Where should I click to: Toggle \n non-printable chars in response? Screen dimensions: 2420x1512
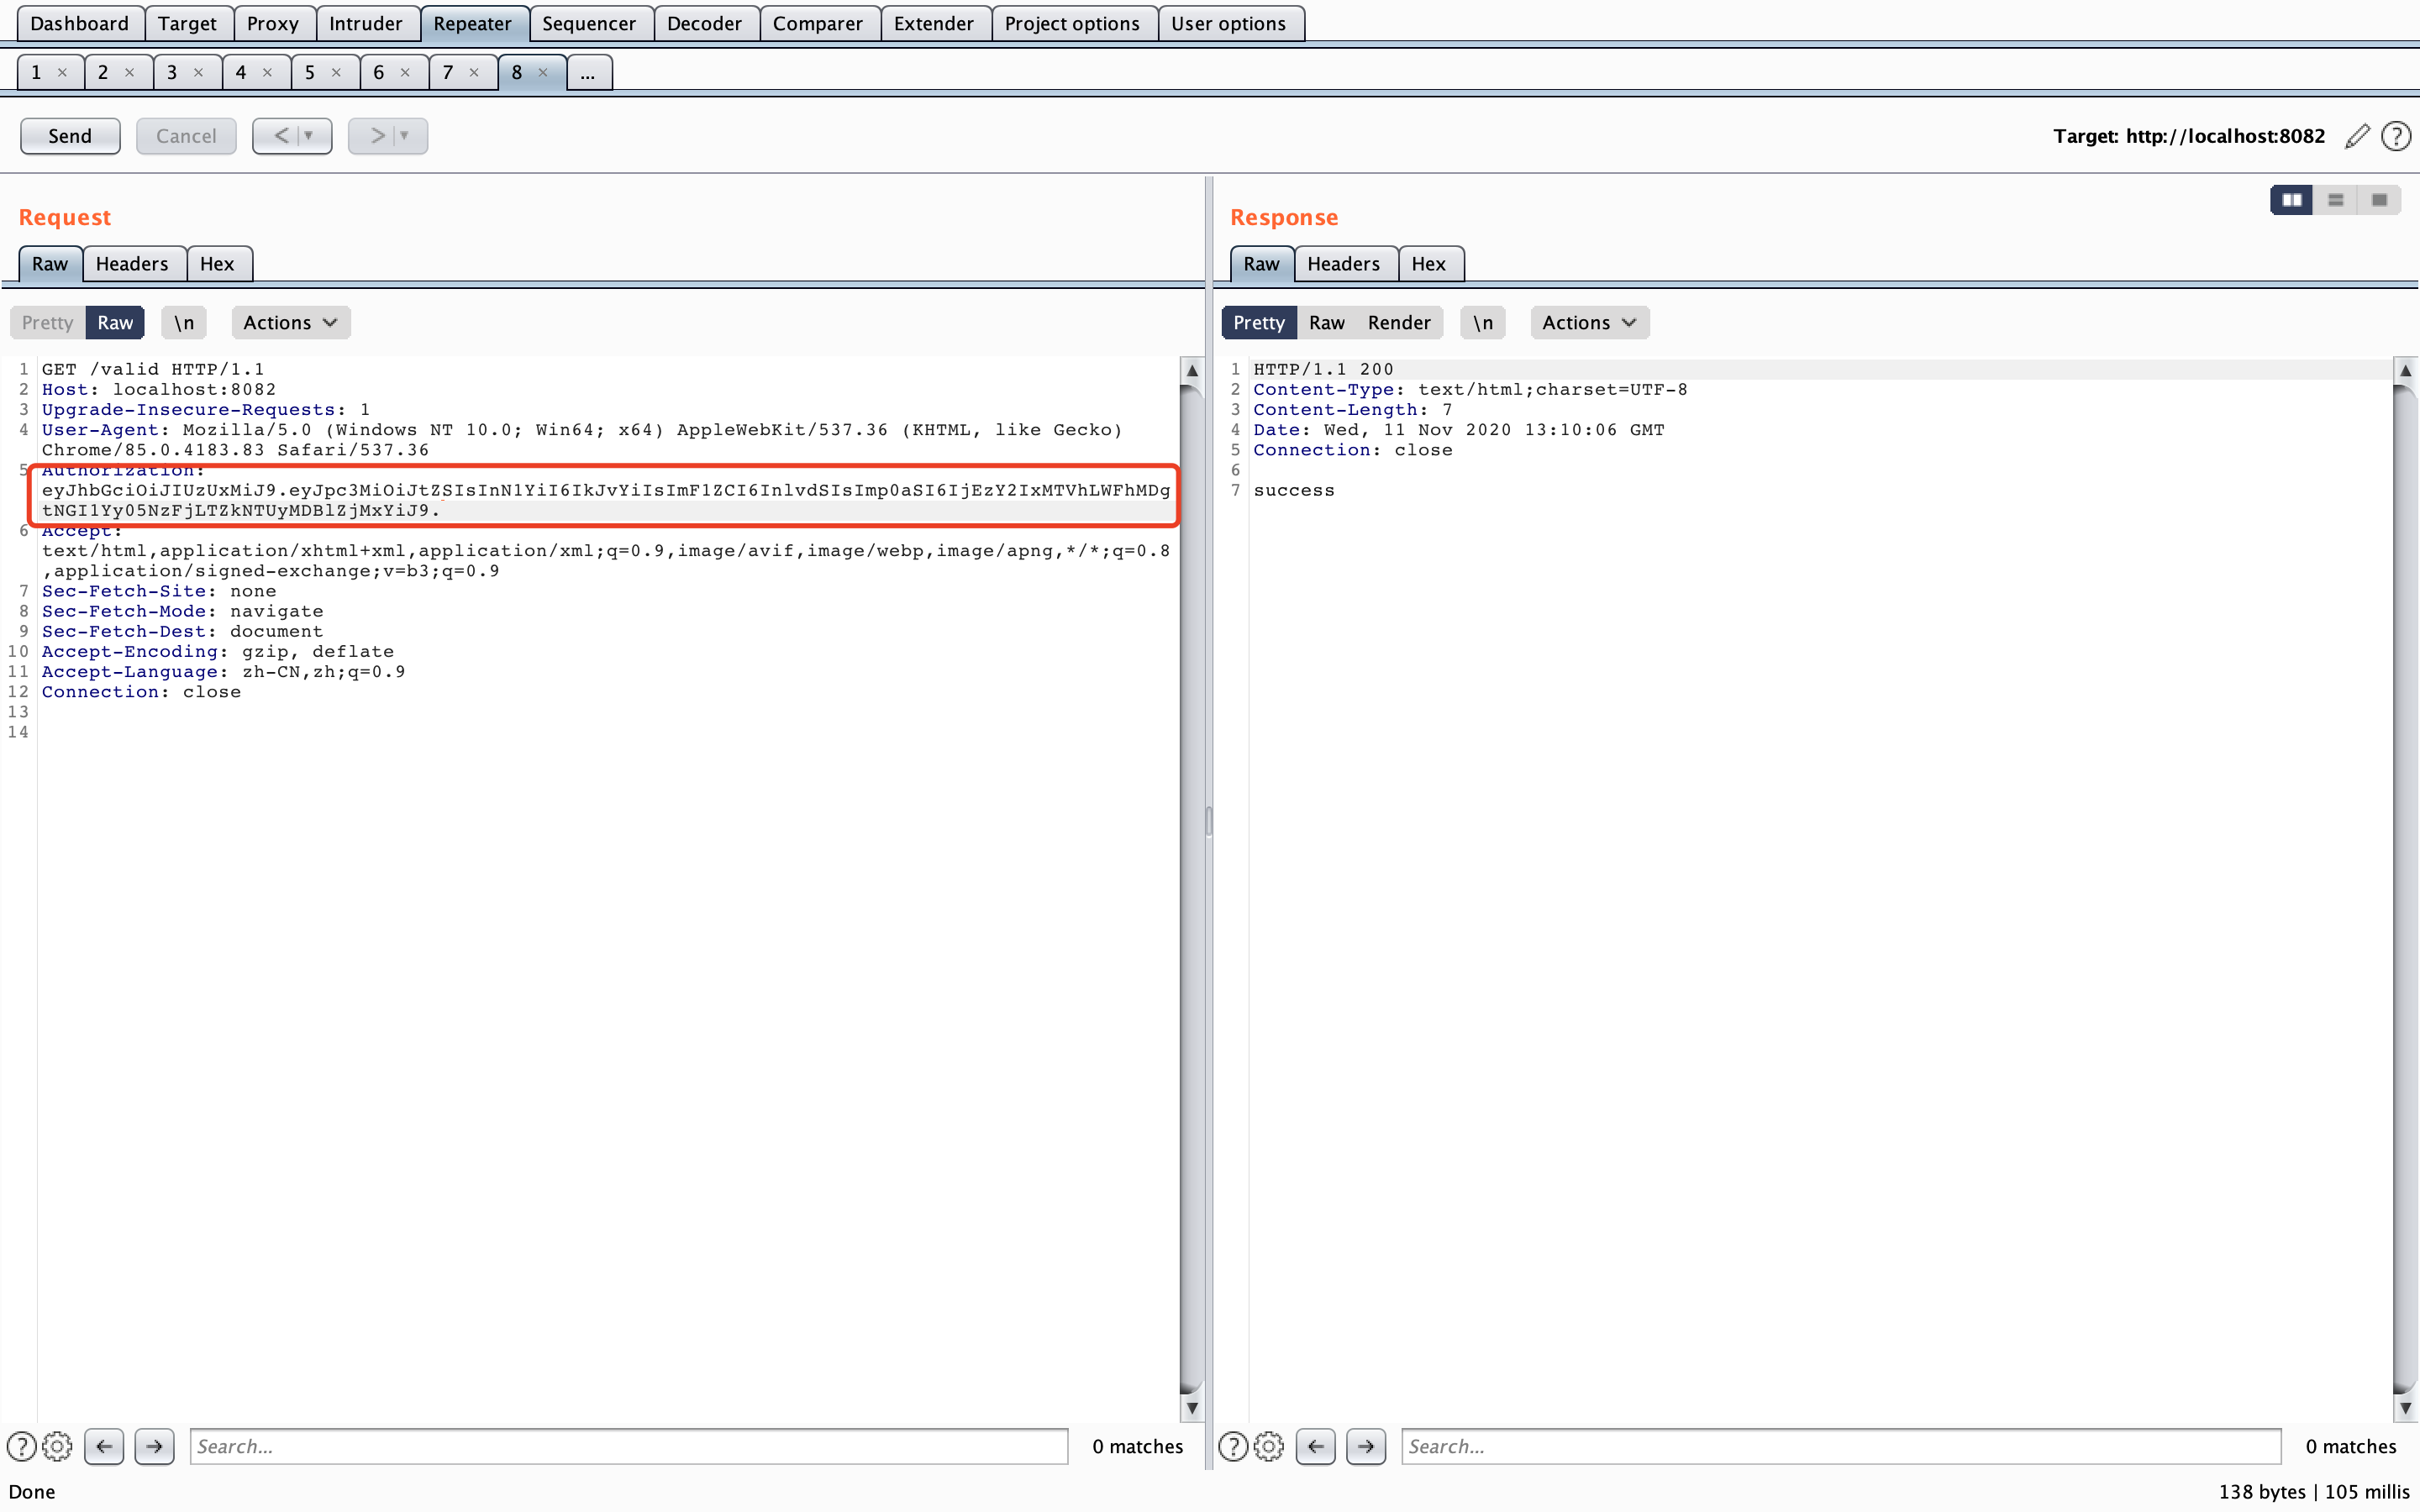click(1482, 322)
